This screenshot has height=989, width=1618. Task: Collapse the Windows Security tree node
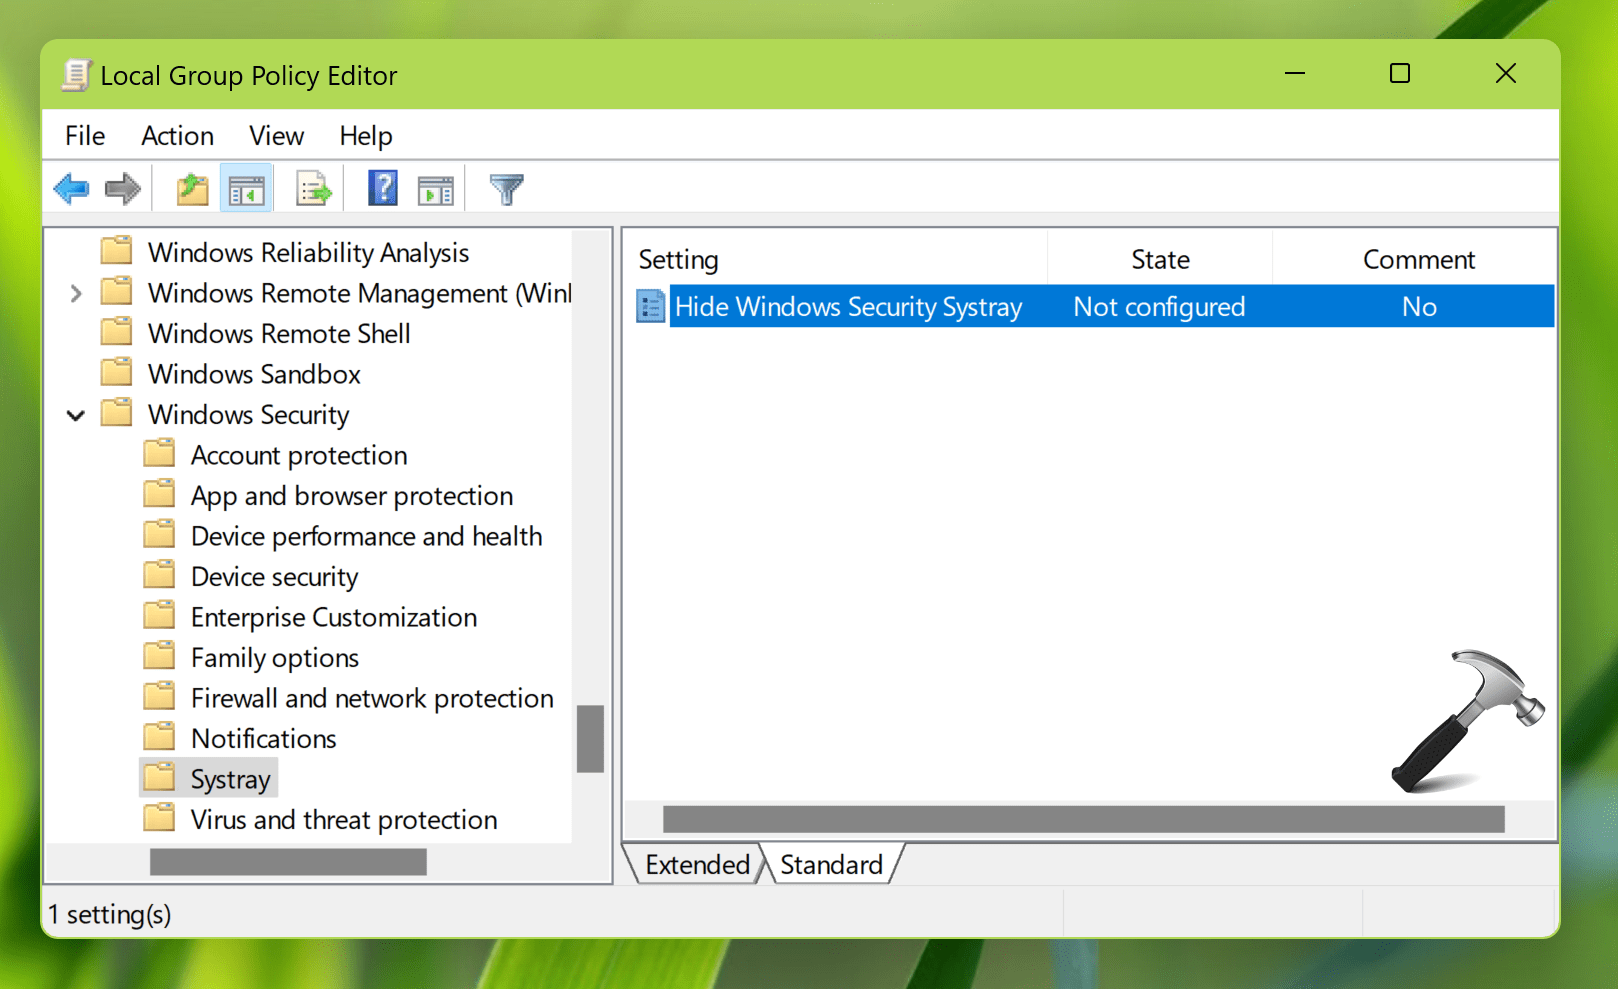tap(74, 414)
